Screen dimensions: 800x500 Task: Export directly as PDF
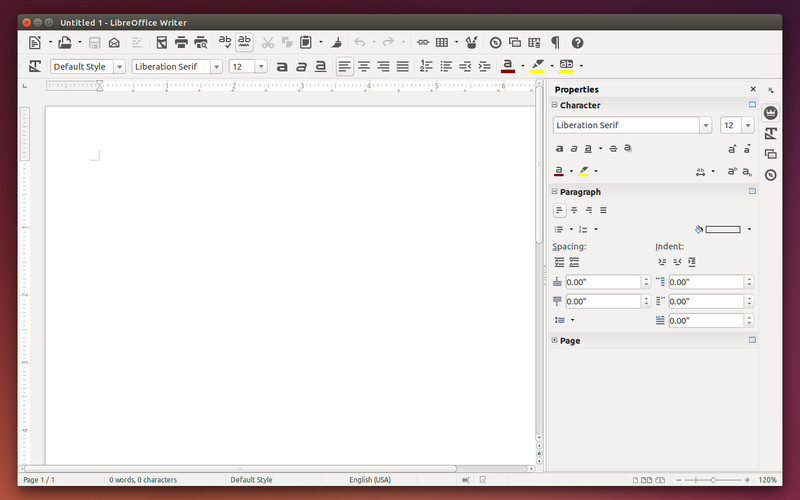[x=162, y=43]
